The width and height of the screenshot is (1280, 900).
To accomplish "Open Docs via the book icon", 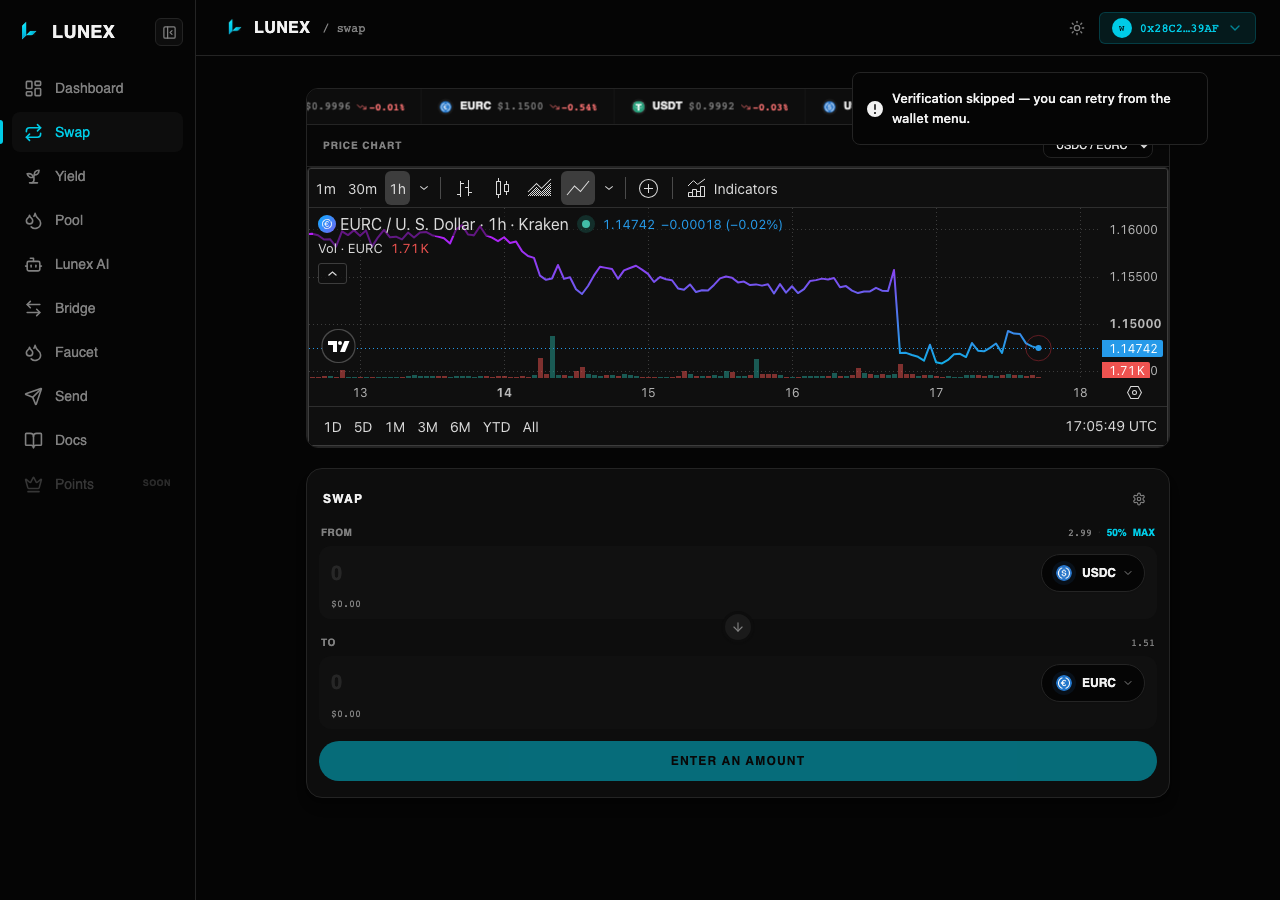I will coord(34,440).
